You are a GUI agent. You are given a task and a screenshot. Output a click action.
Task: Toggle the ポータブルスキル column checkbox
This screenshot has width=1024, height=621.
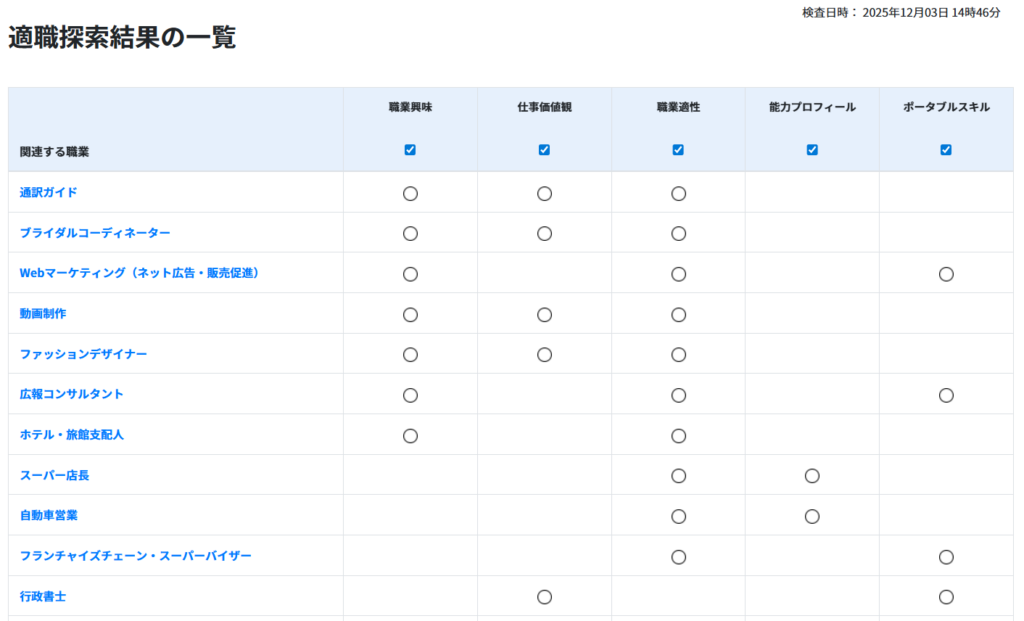[x=946, y=150]
